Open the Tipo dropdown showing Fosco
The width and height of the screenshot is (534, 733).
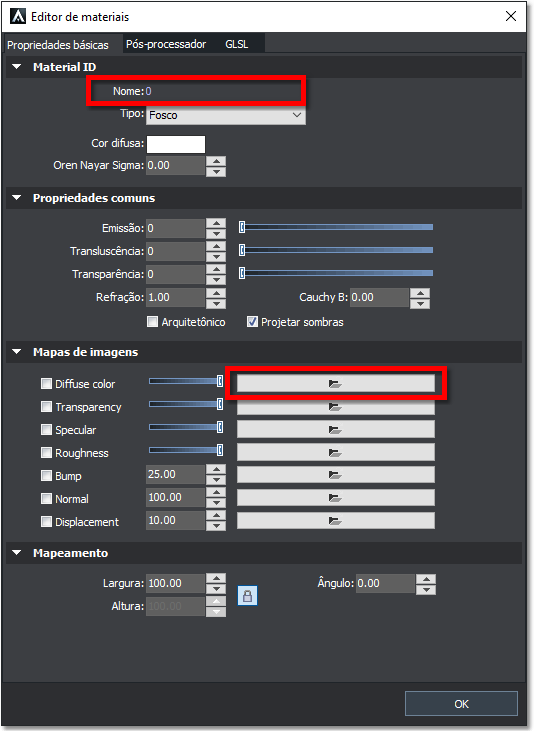coord(226,115)
